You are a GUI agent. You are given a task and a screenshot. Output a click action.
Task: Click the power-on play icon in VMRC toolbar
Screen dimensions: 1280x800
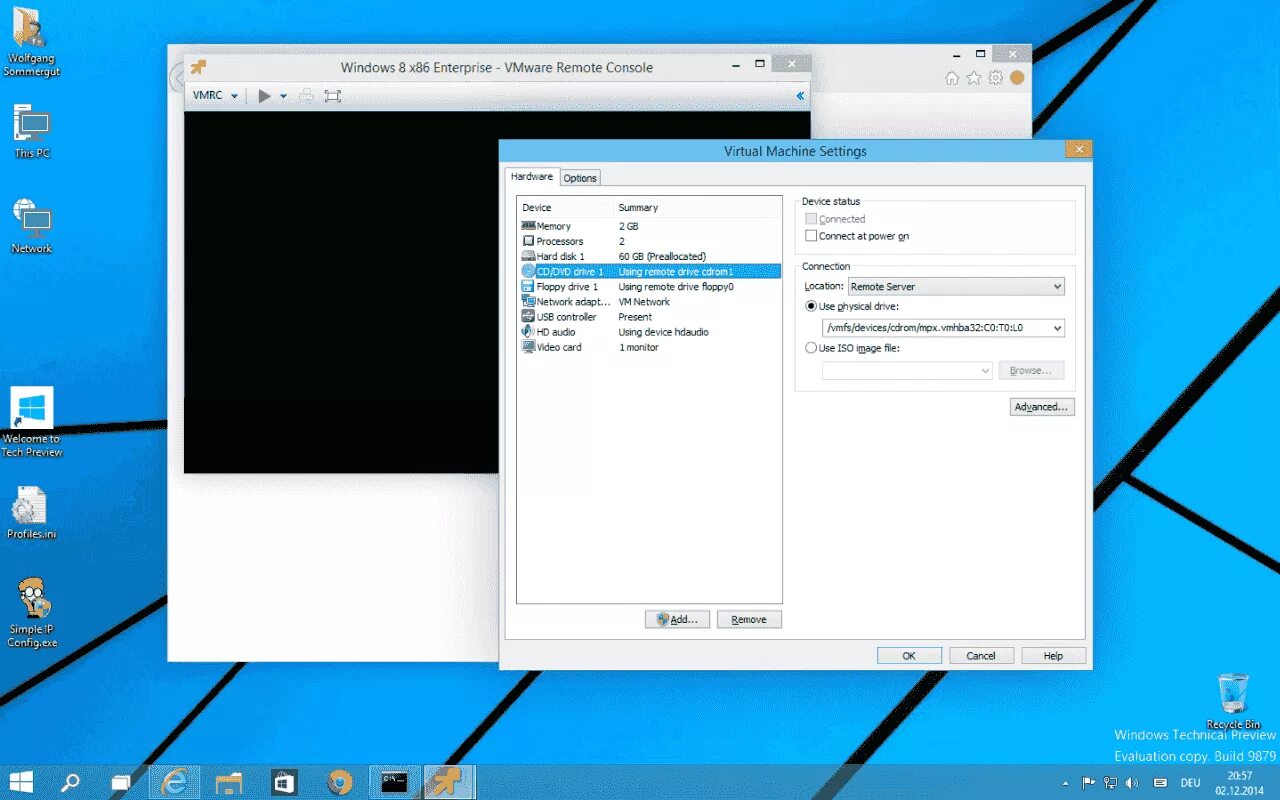pos(264,96)
